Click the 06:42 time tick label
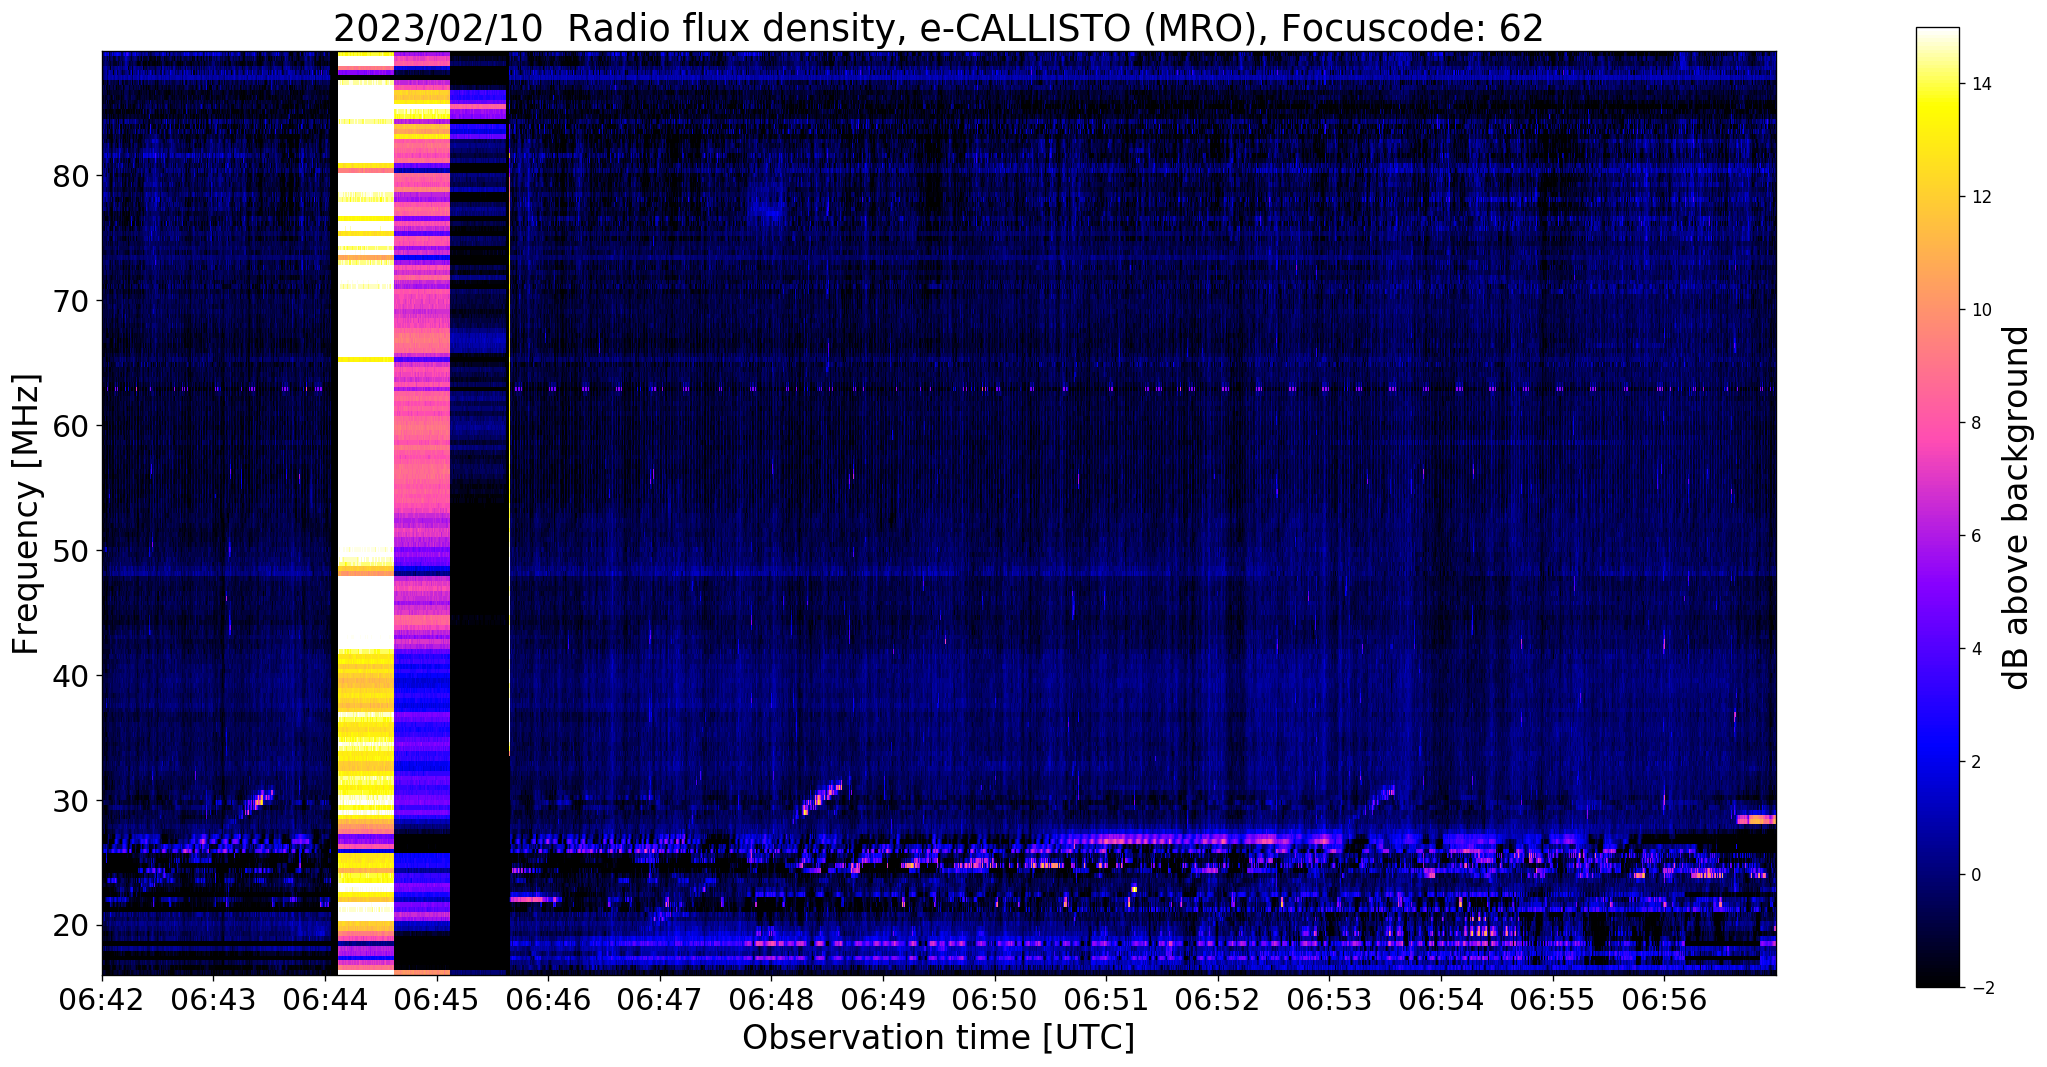 click(x=102, y=998)
